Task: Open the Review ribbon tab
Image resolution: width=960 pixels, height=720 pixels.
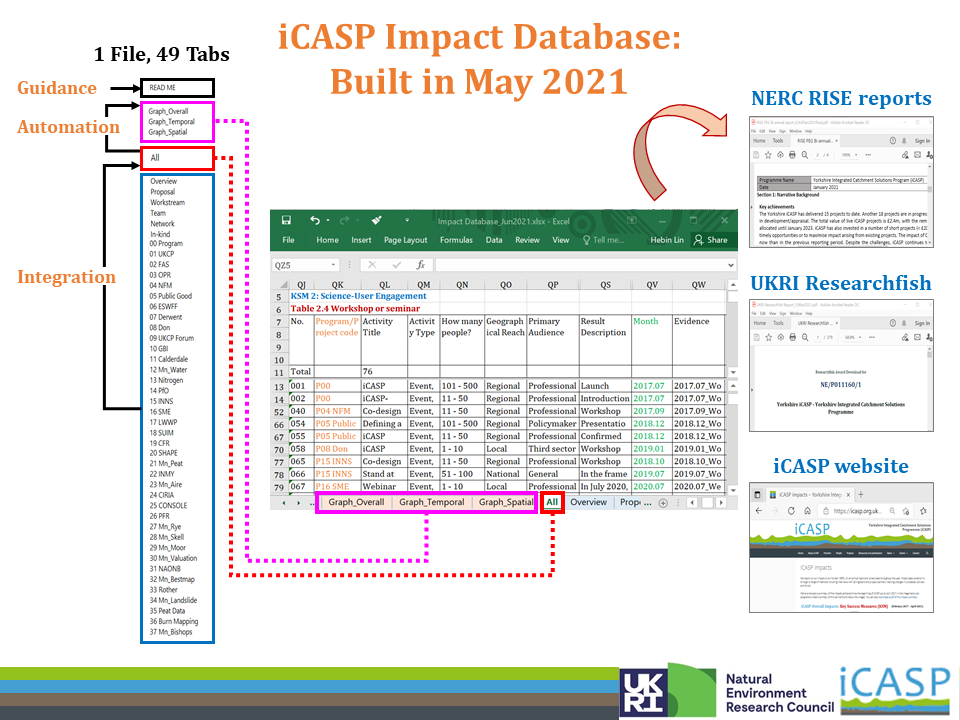Action: [x=527, y=240]
